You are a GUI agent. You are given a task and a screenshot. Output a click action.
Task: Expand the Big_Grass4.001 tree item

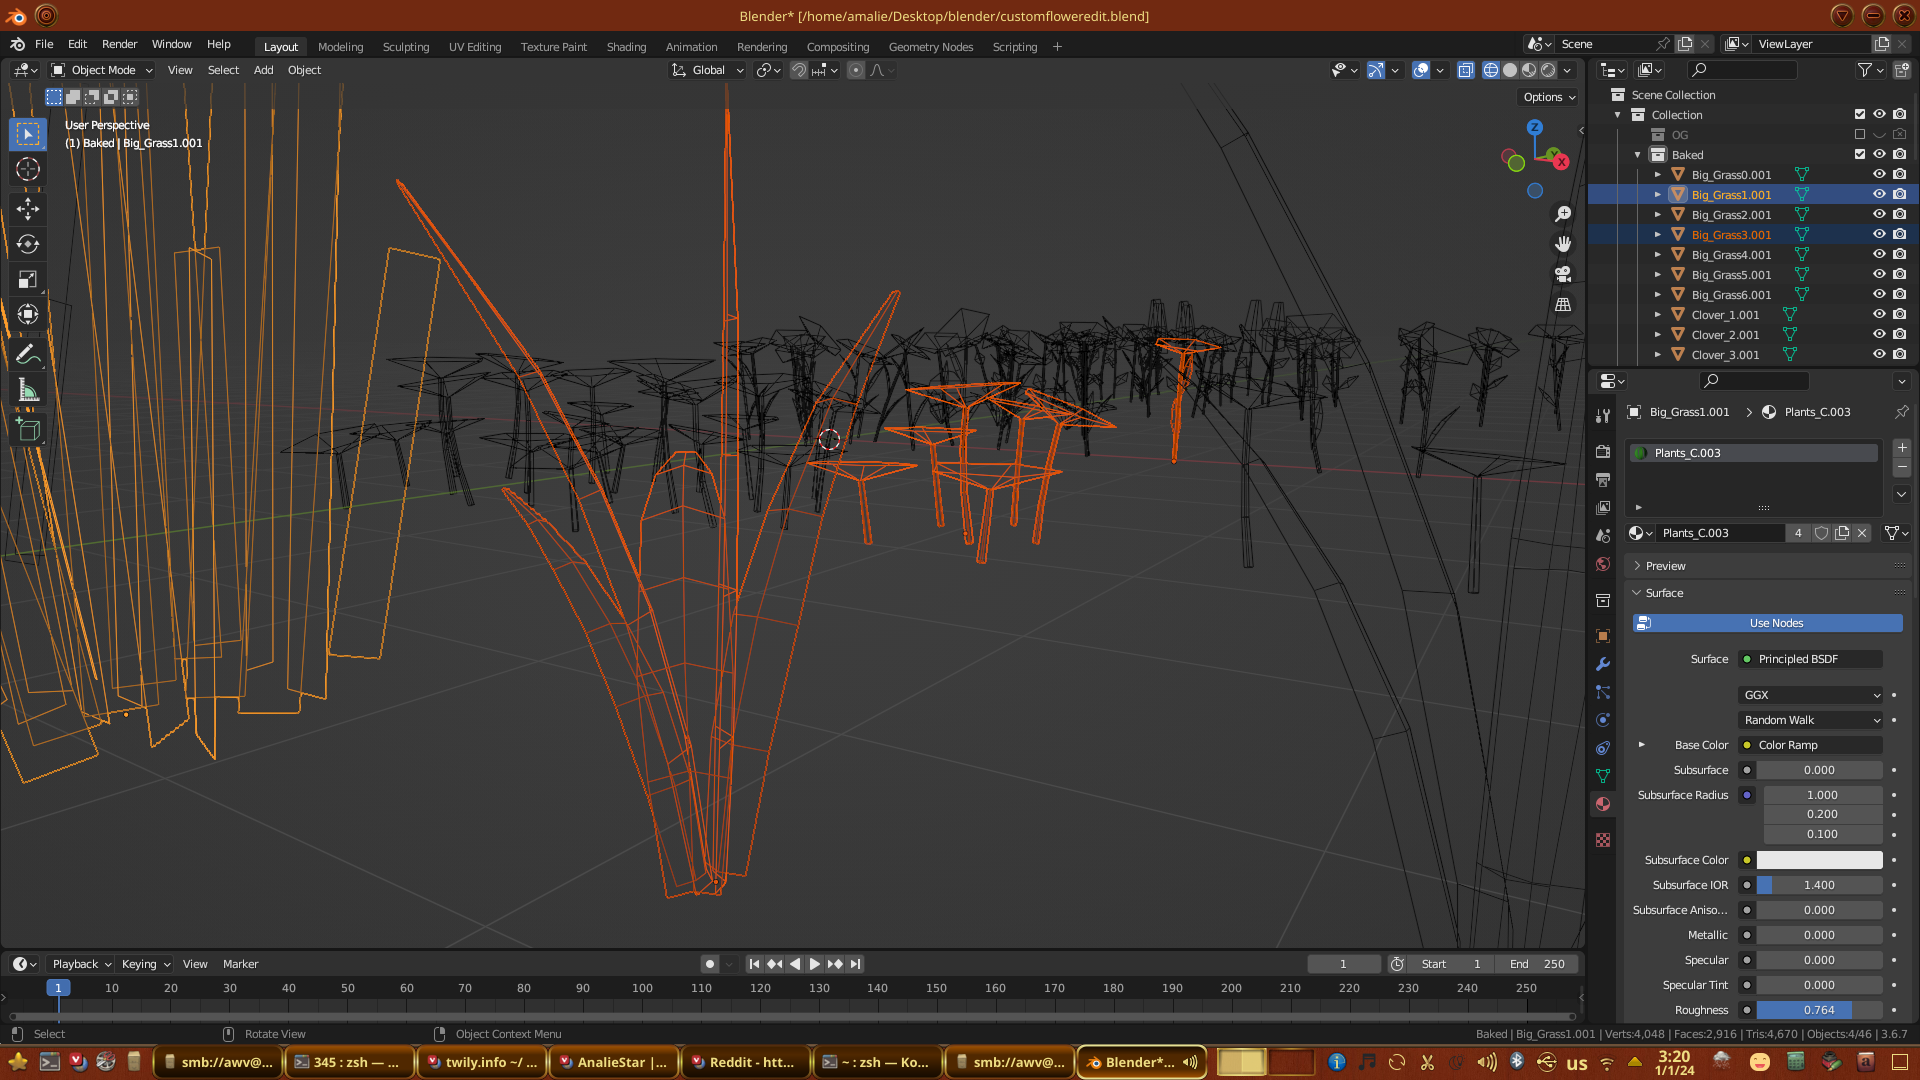click(x=1657, y=254)
